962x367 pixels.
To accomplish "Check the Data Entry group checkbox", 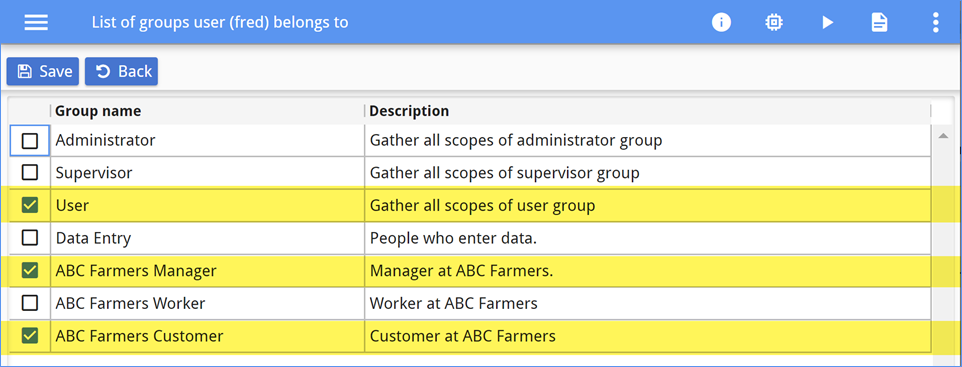I will pyautogui.click(x=29, y=238).
